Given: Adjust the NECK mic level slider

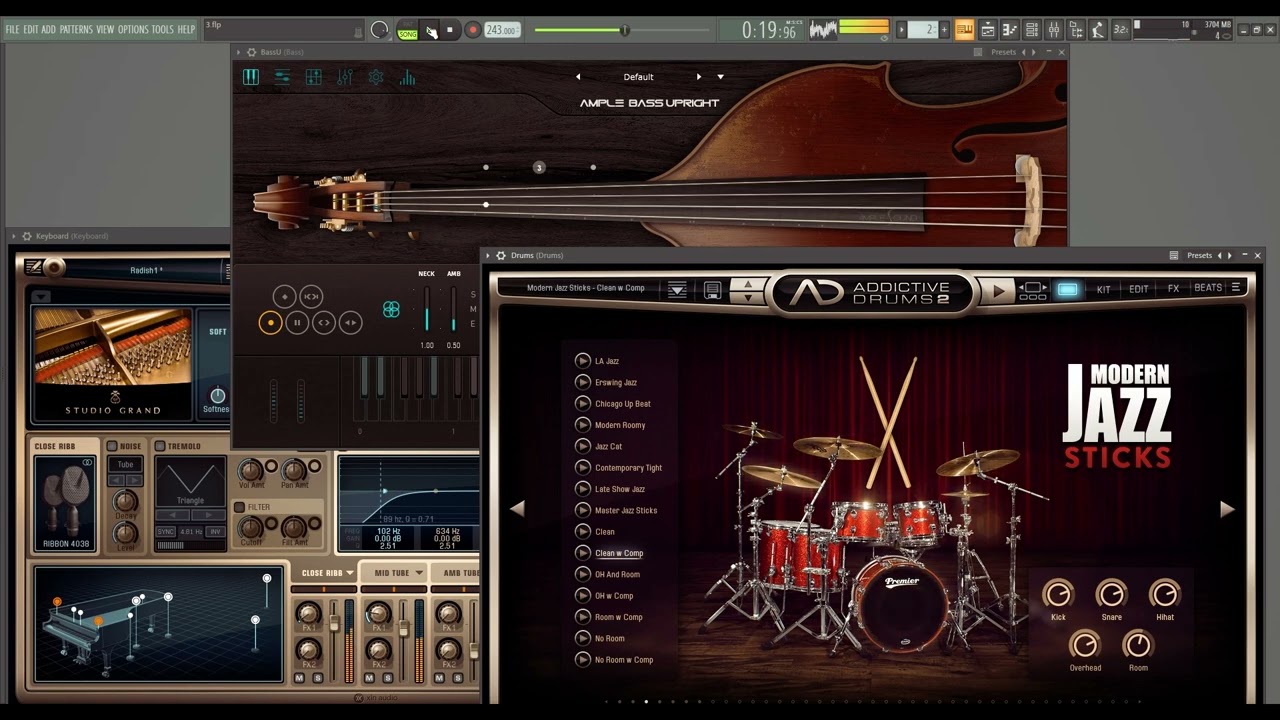Looking at the screenshot, I should [x=427, y=309].
